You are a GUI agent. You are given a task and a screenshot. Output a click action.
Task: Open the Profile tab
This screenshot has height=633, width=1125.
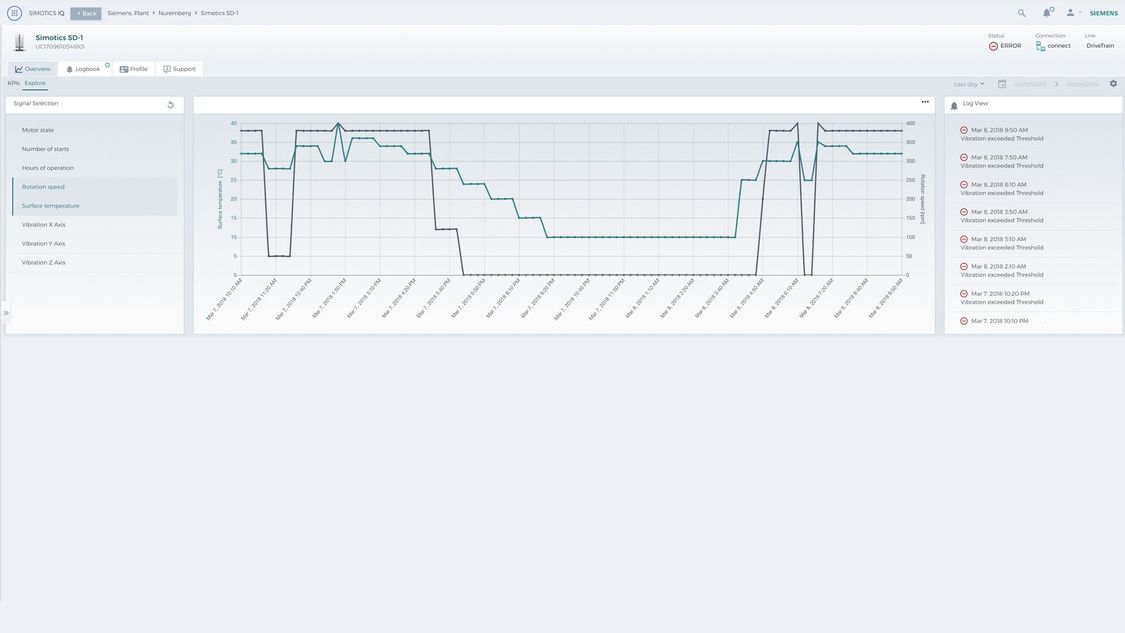coord(134,69)
